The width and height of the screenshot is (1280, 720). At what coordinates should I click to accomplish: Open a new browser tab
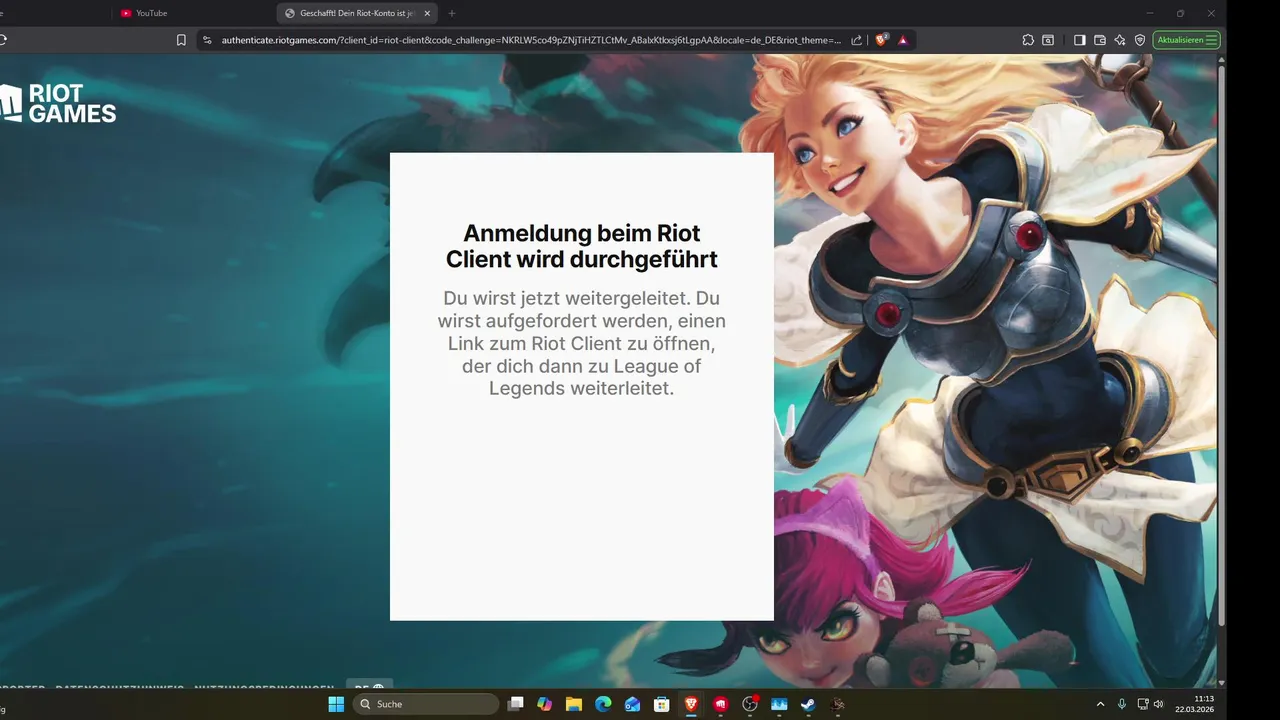click(x=452, y=13)
